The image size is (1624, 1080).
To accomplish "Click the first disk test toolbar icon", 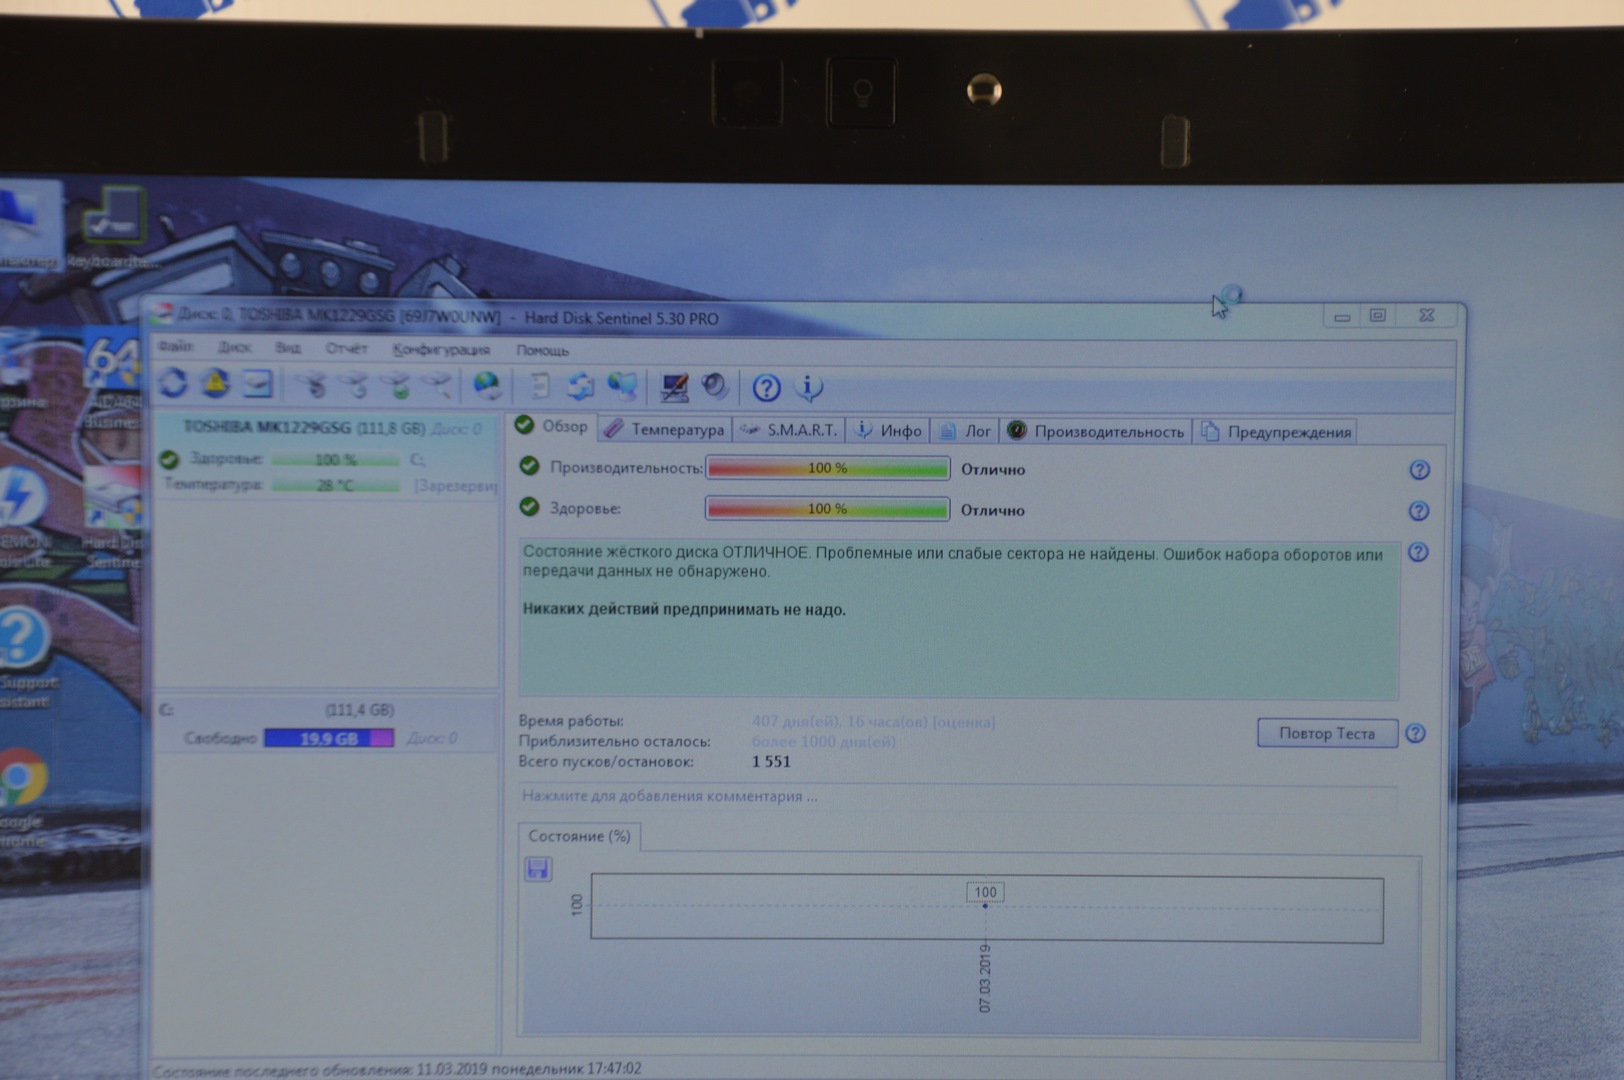I will point(313,385).
